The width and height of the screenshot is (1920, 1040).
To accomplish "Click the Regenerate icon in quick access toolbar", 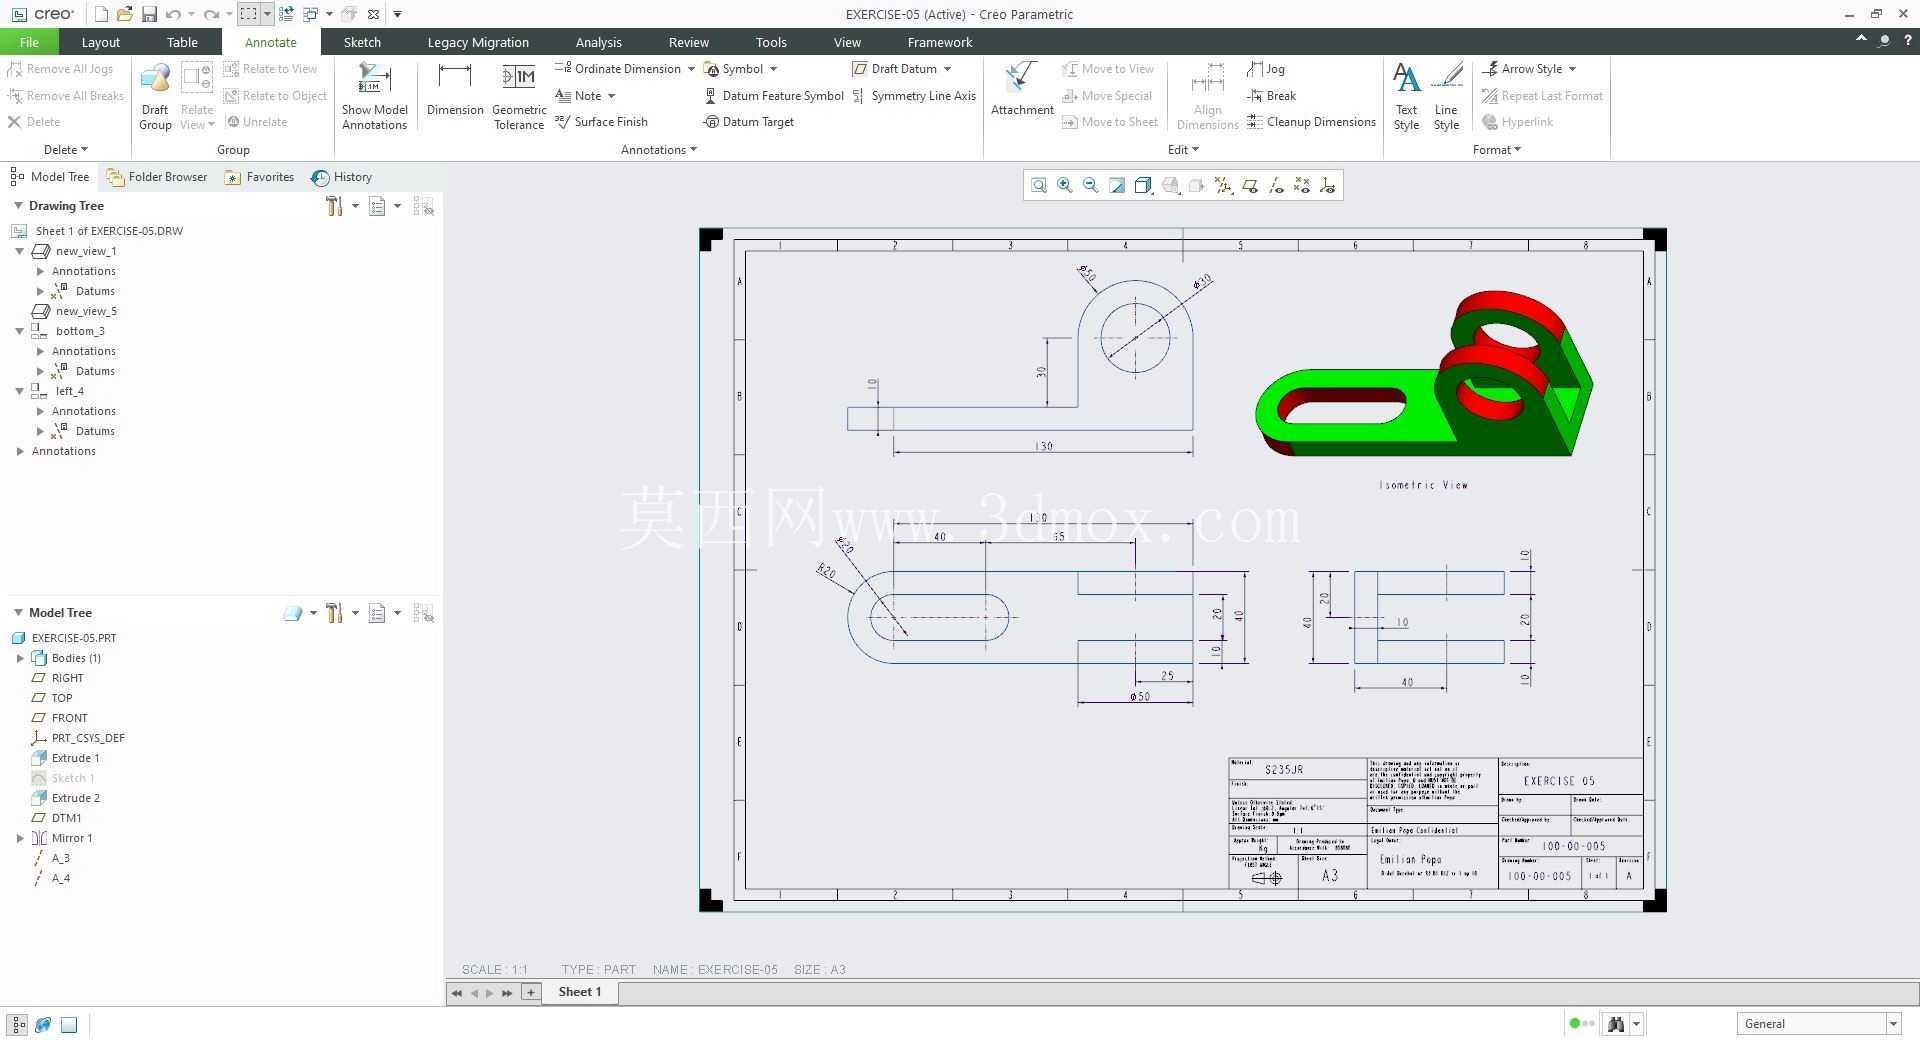I will [286, 14].
